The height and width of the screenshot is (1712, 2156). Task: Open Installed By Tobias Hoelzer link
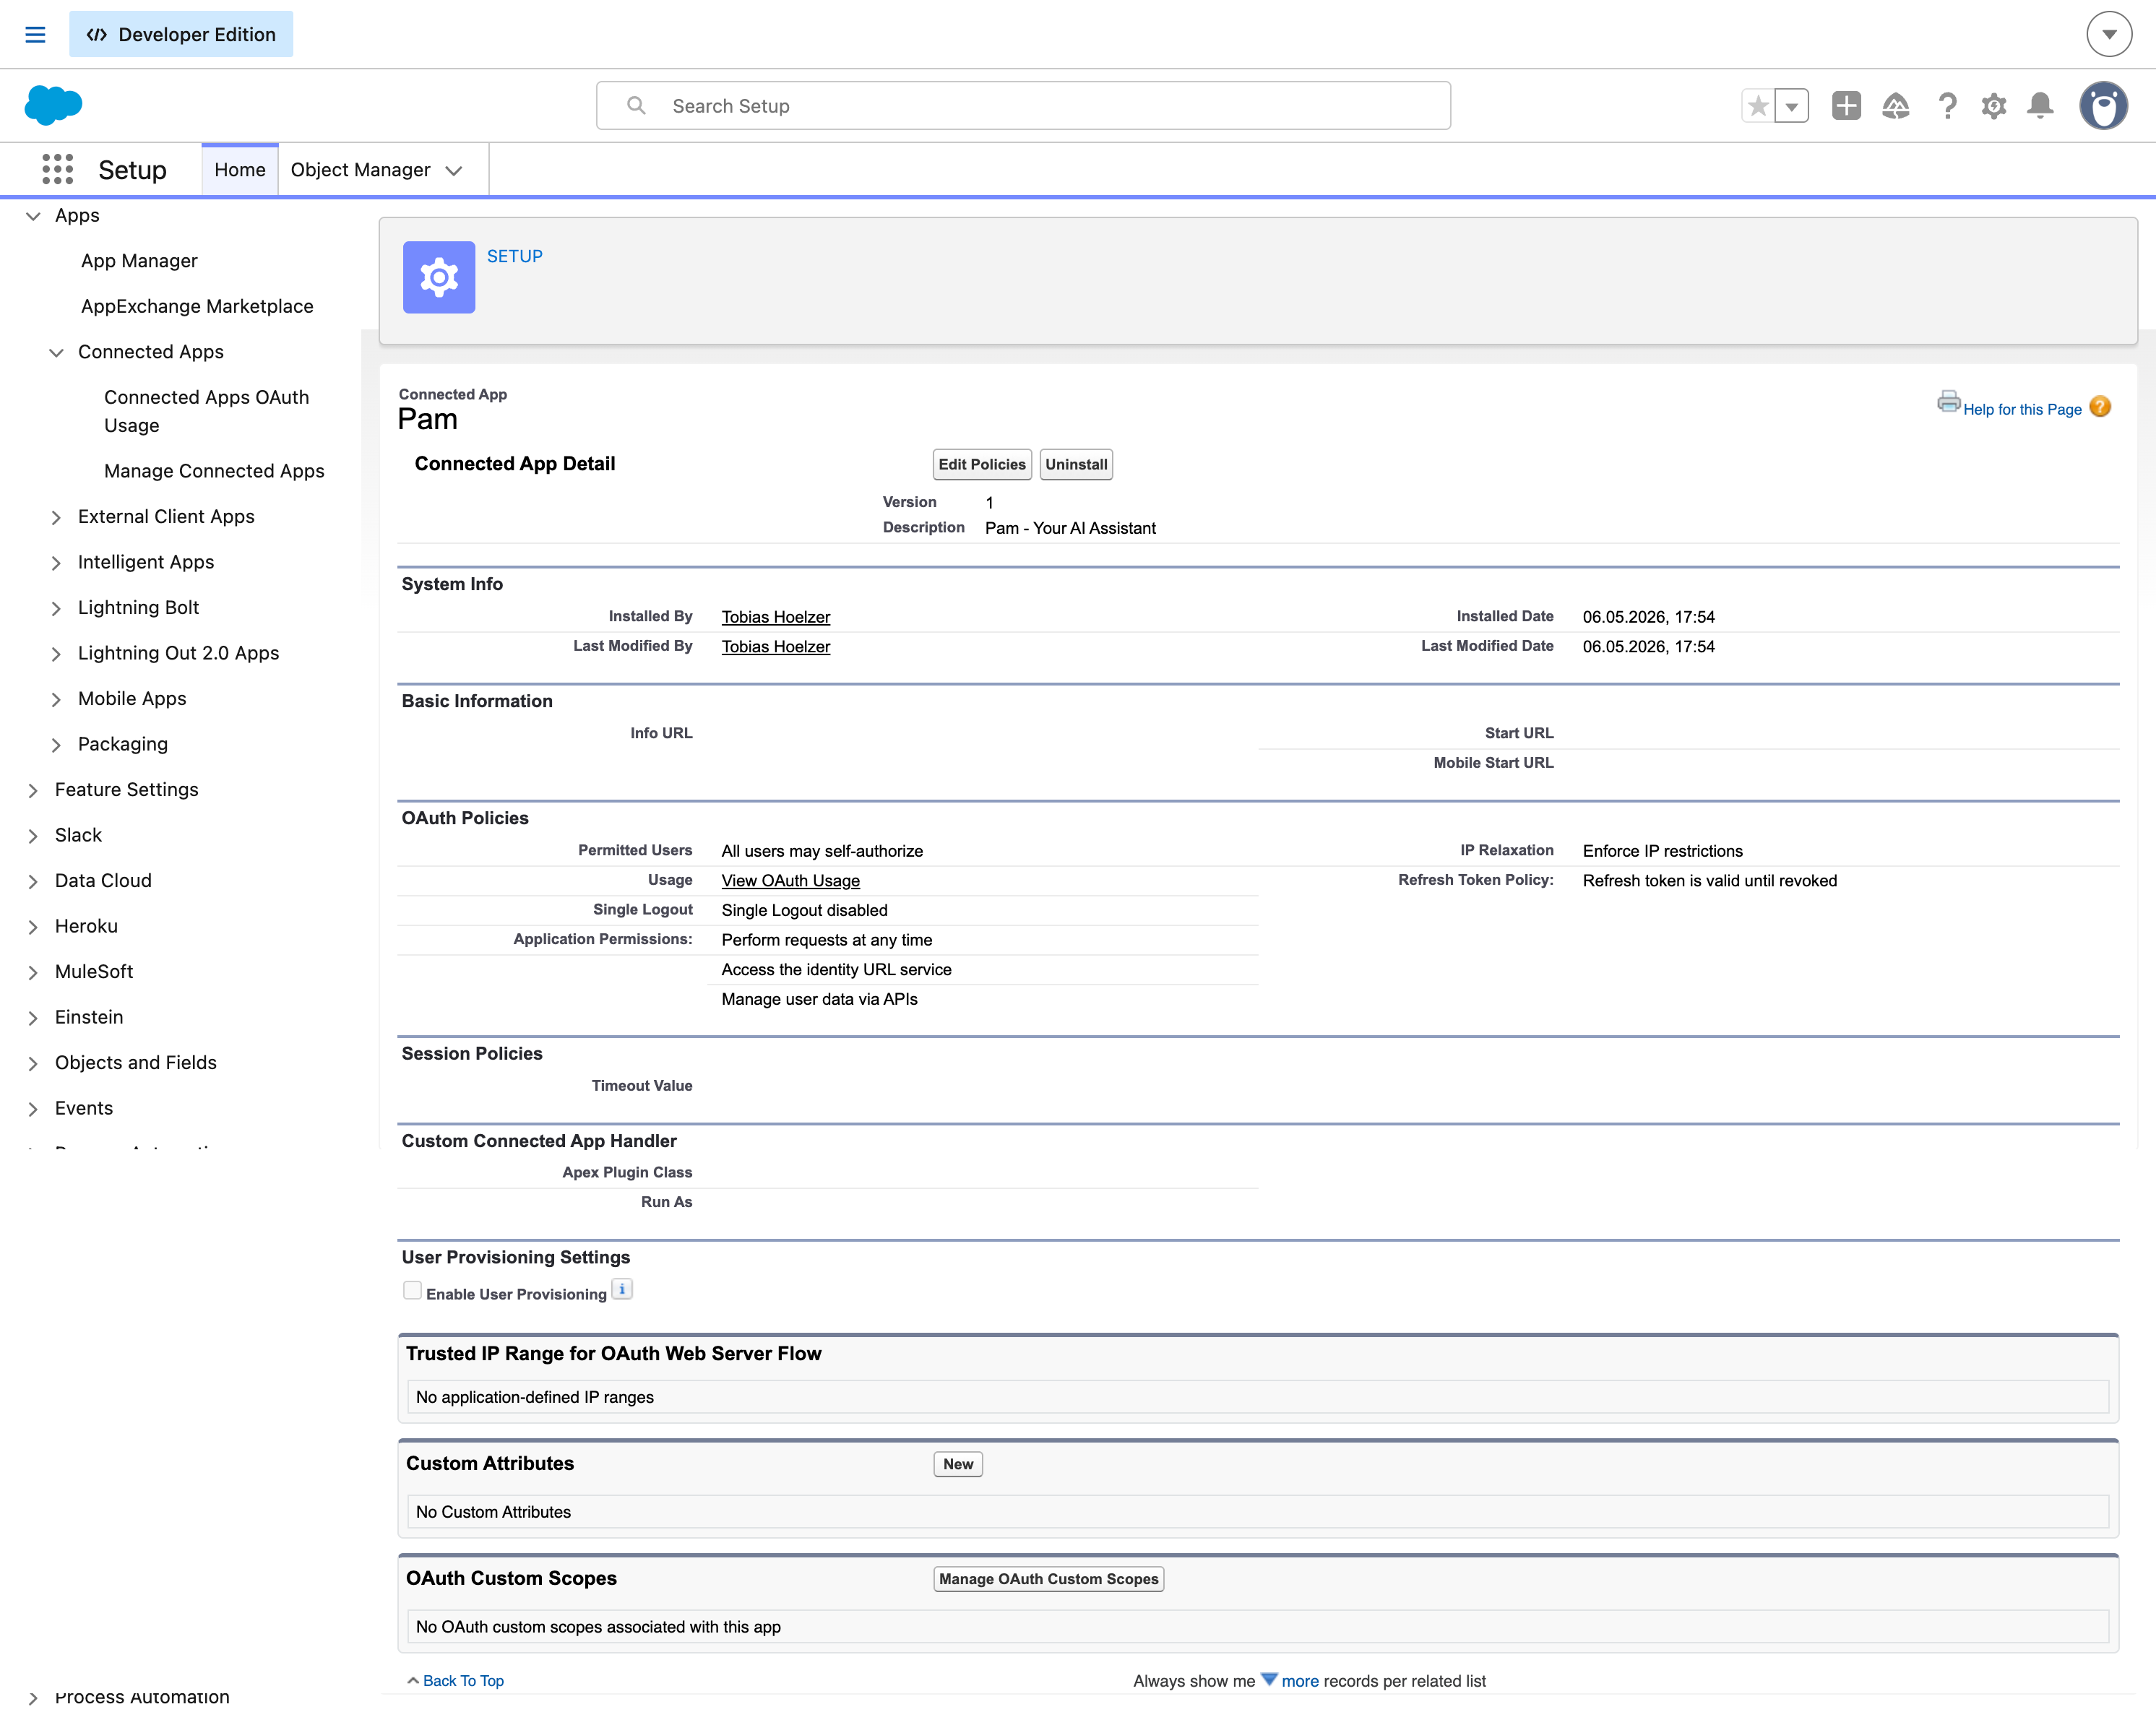tap(776, 617)
